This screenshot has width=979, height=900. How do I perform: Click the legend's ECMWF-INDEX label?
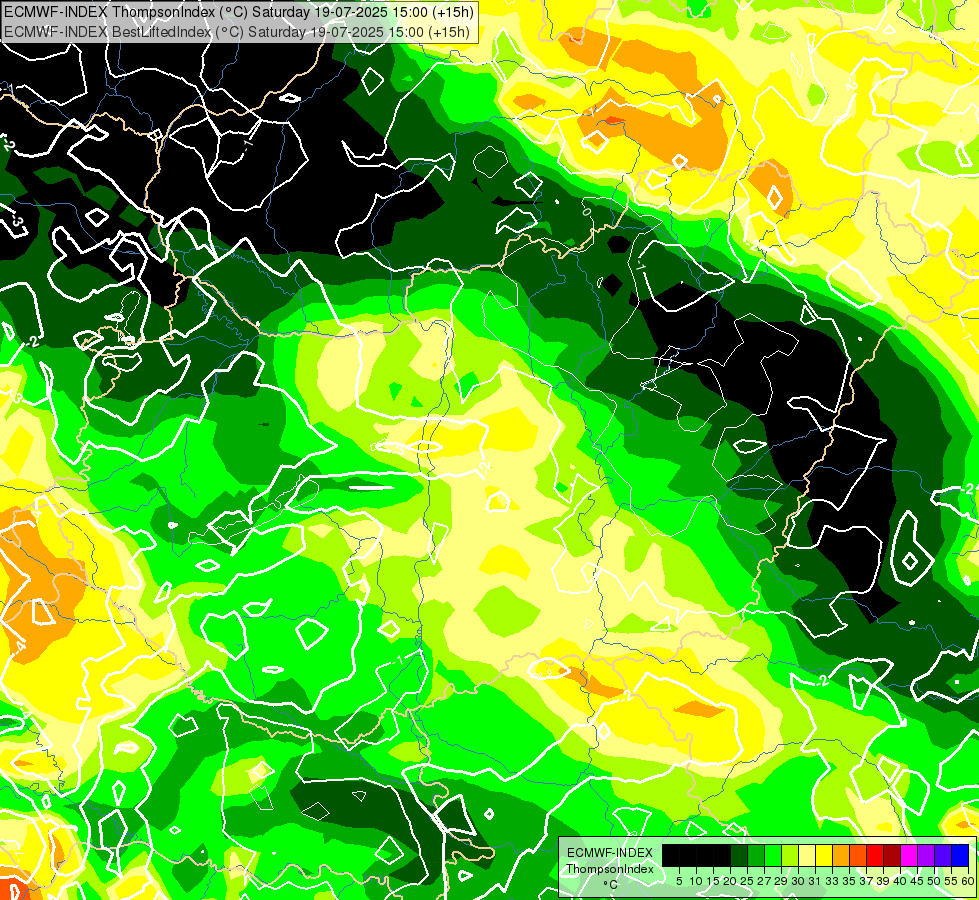610,853
